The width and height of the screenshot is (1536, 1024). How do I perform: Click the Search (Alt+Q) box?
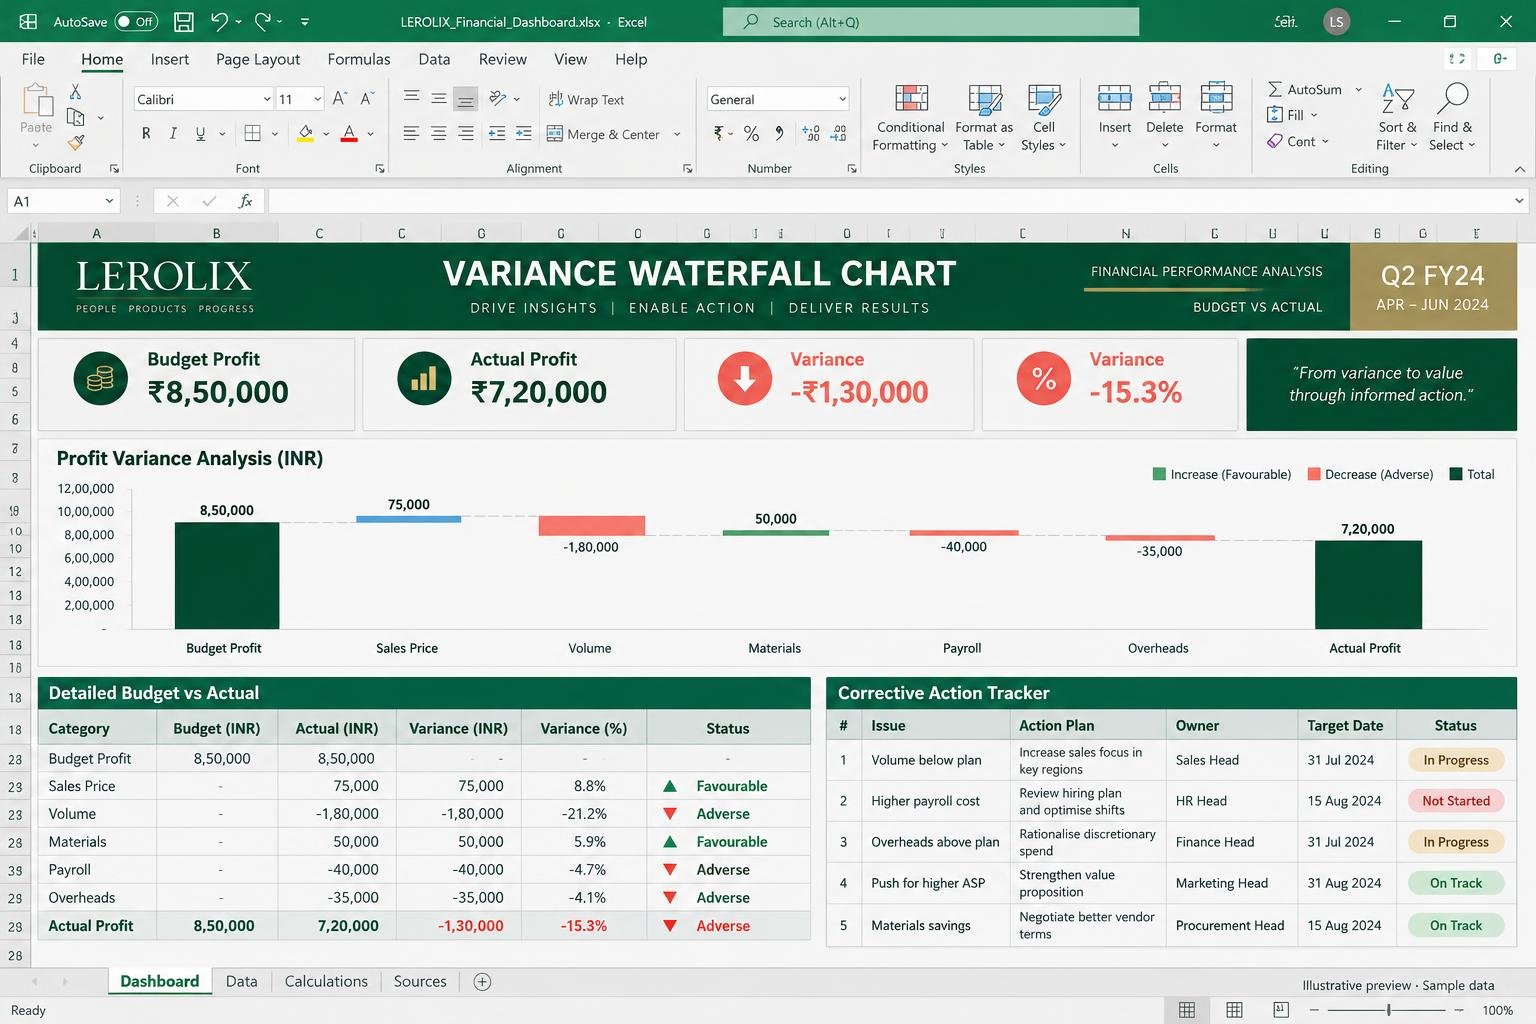point(931,22)
